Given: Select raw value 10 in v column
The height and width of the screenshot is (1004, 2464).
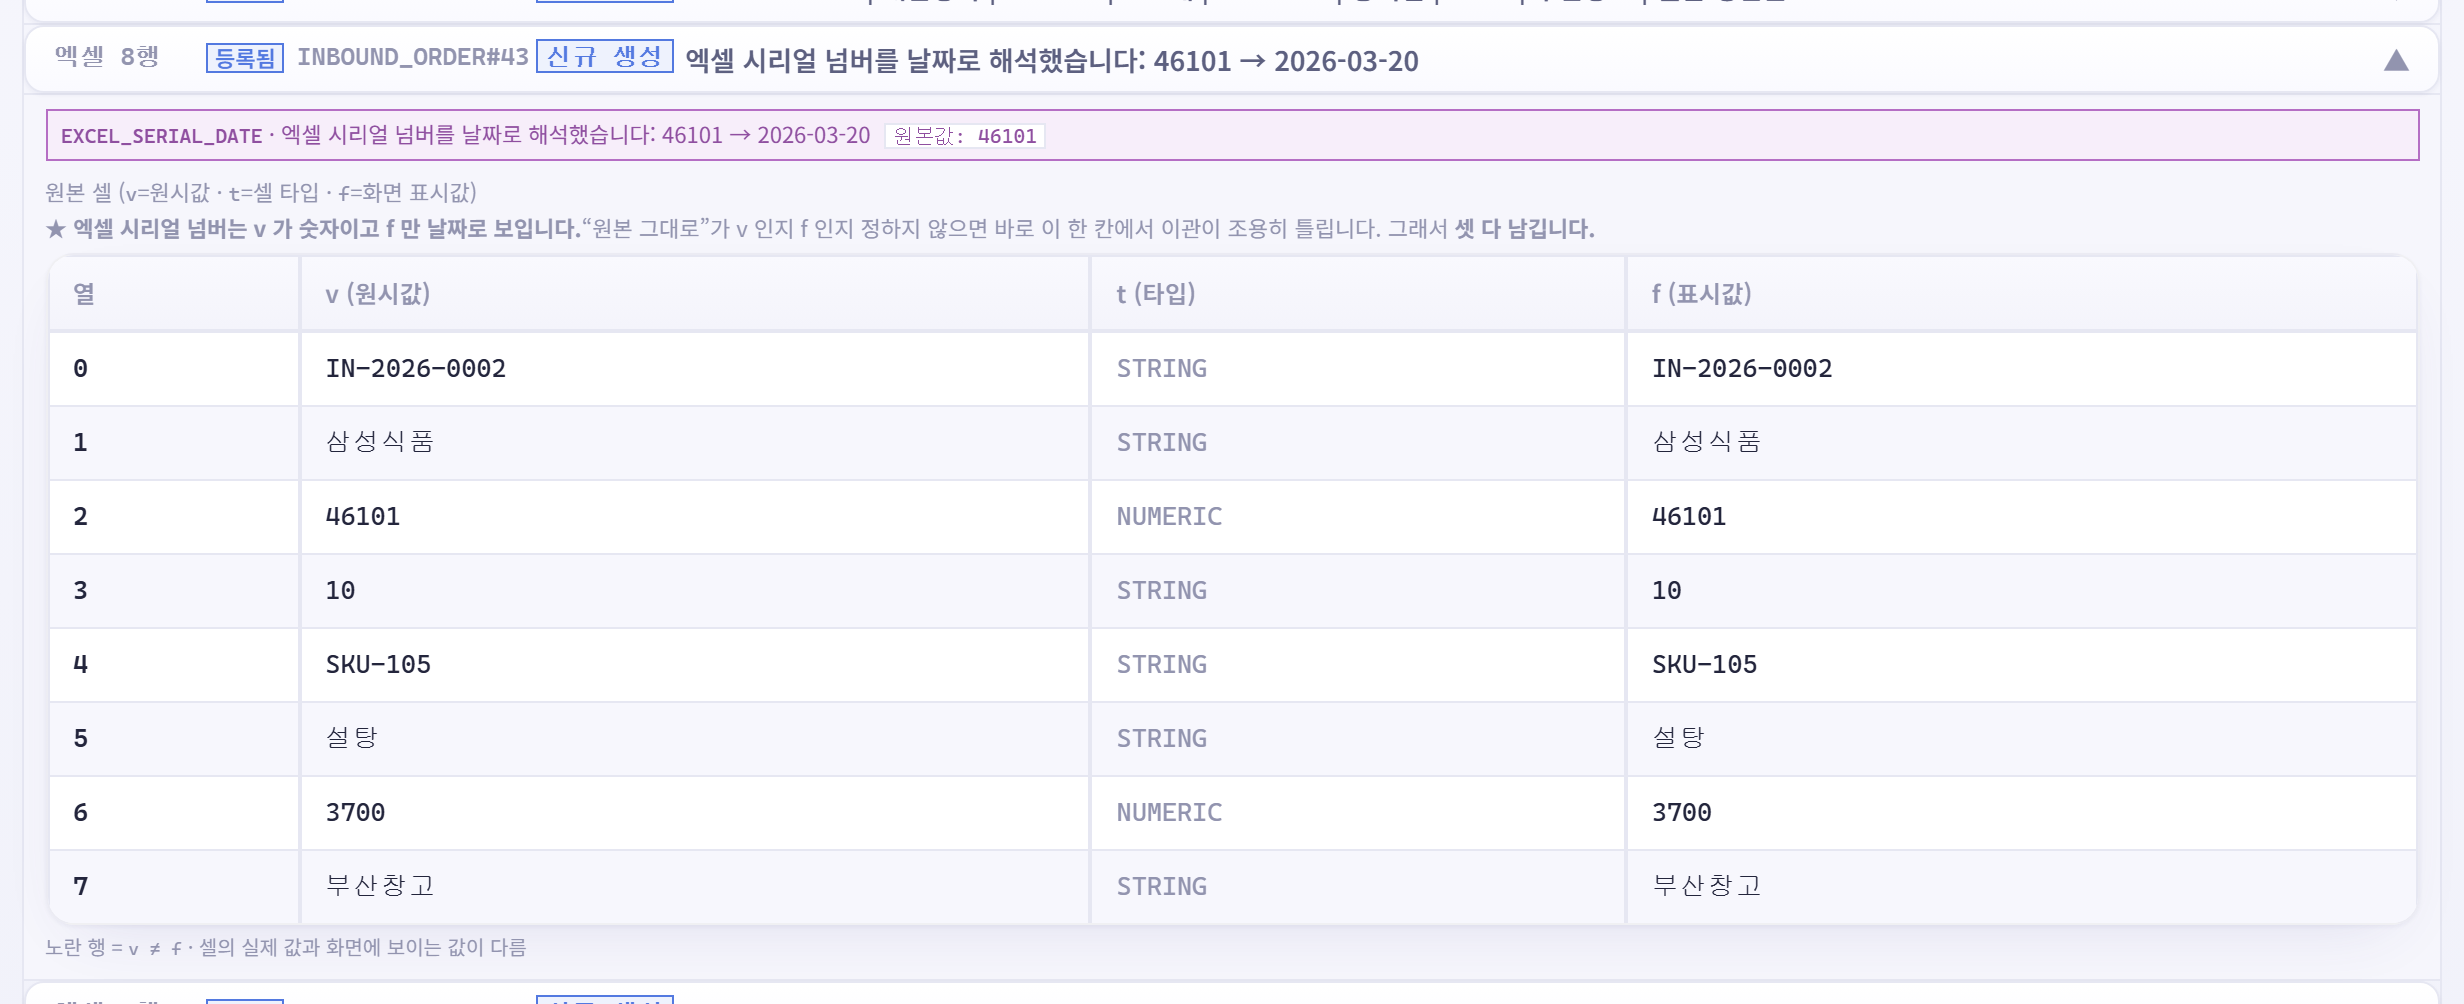Looking at the screenshot, I should point(340,590).
